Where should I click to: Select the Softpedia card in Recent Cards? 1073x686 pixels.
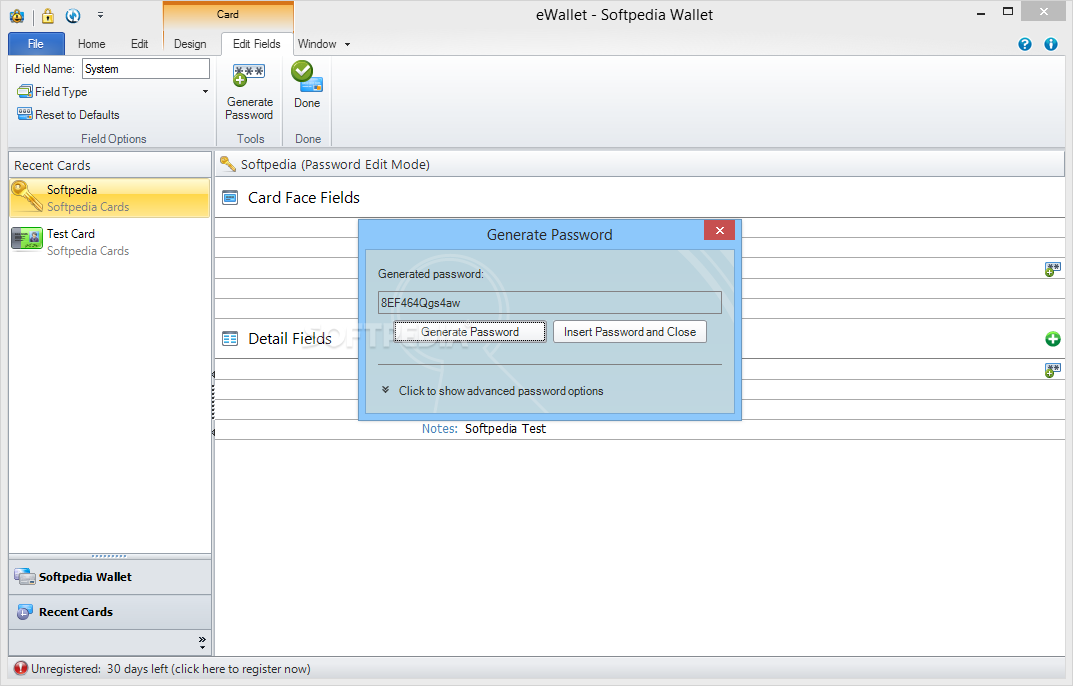[x=109, y=198]
